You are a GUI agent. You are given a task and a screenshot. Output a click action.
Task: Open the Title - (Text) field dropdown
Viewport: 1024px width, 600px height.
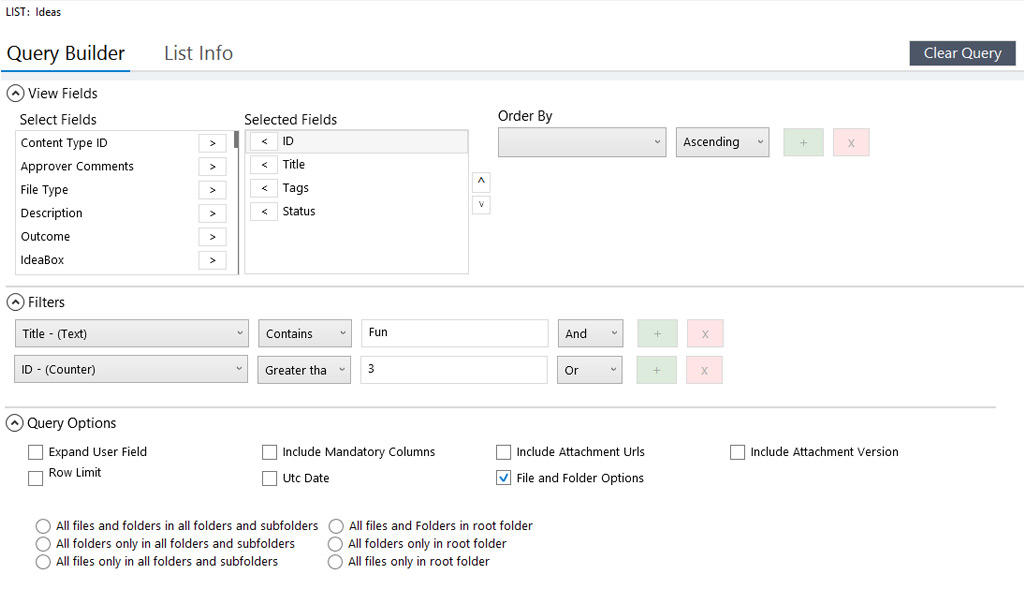(132, 334)
